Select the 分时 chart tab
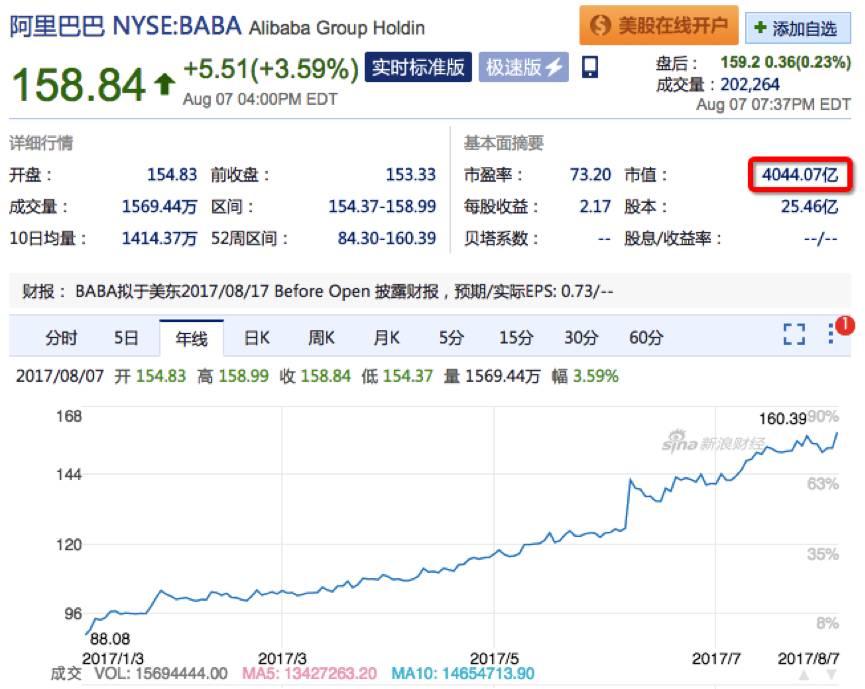Screen dimensions: 865x689 coord(61,337)
